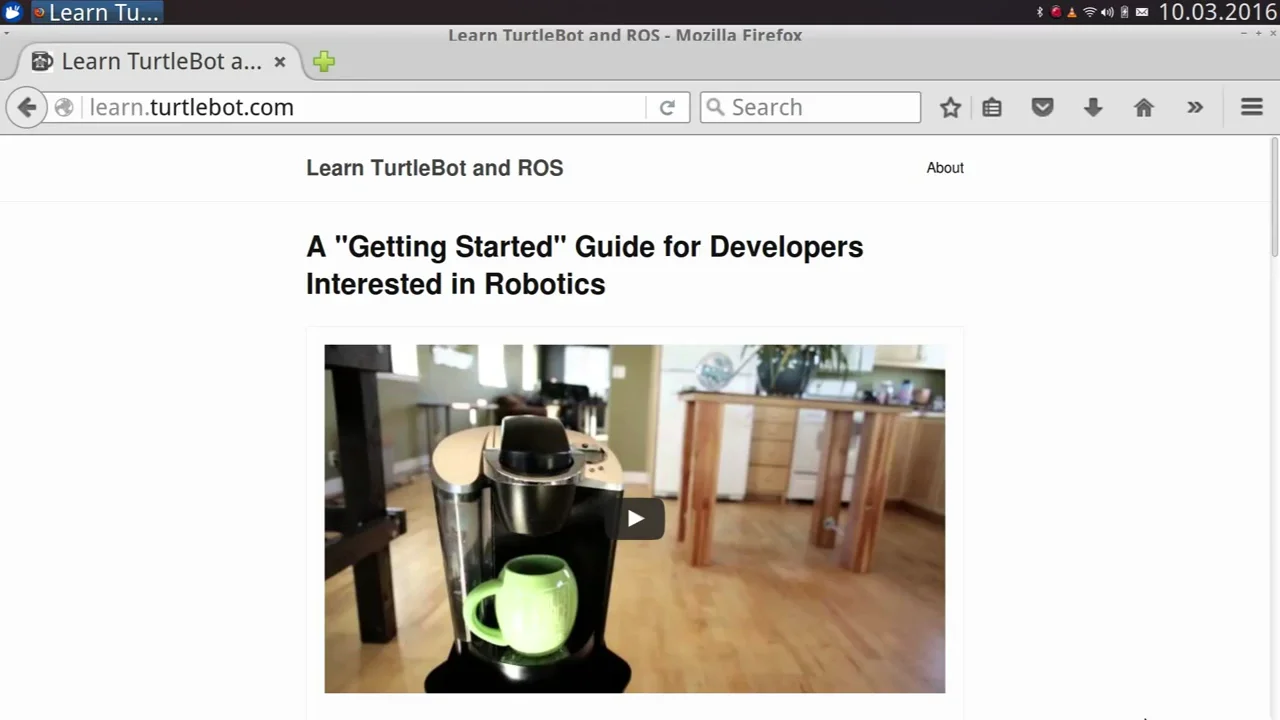Open the Downloads arrow icon
Image resolution: width=1280 pixels, height=720 pixels.
(1093, 107)
